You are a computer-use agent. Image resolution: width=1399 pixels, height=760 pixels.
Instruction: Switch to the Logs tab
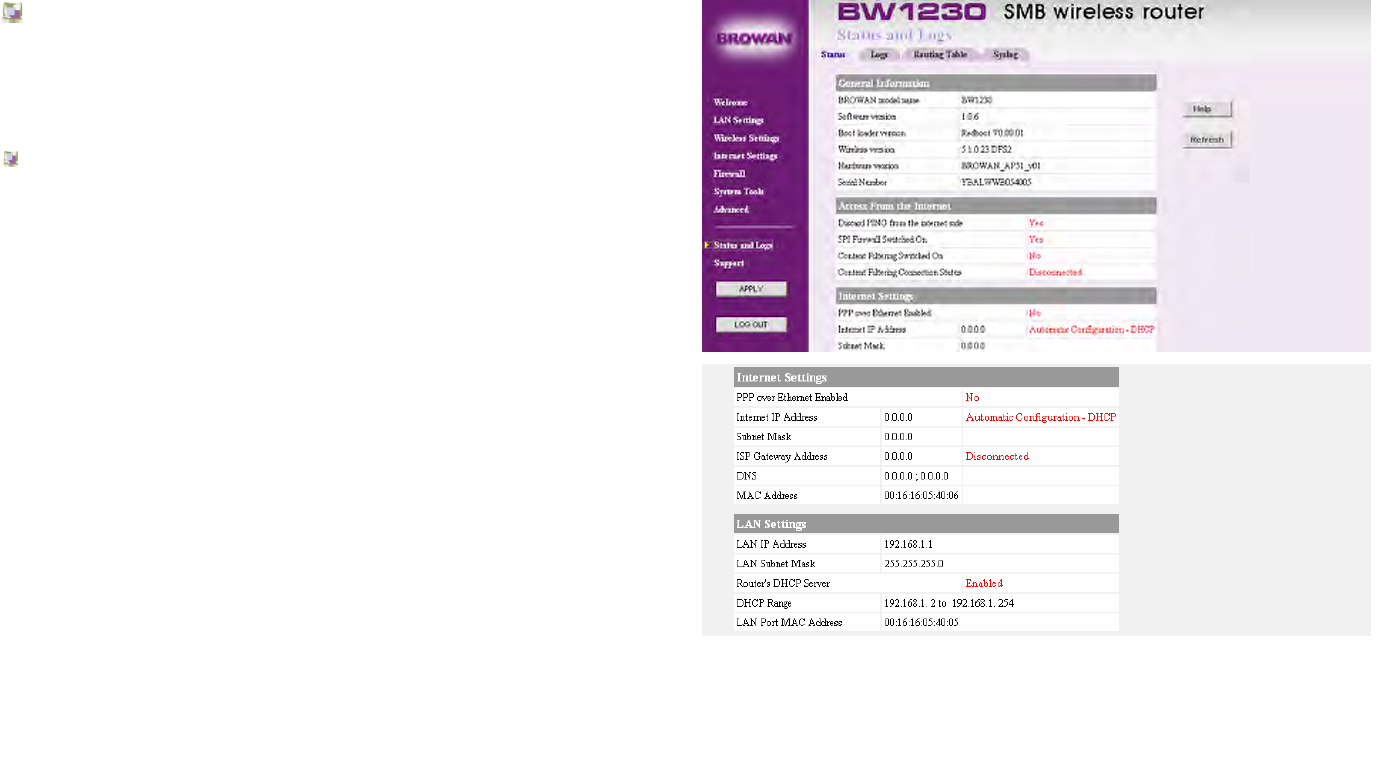[x=879, y=54]
